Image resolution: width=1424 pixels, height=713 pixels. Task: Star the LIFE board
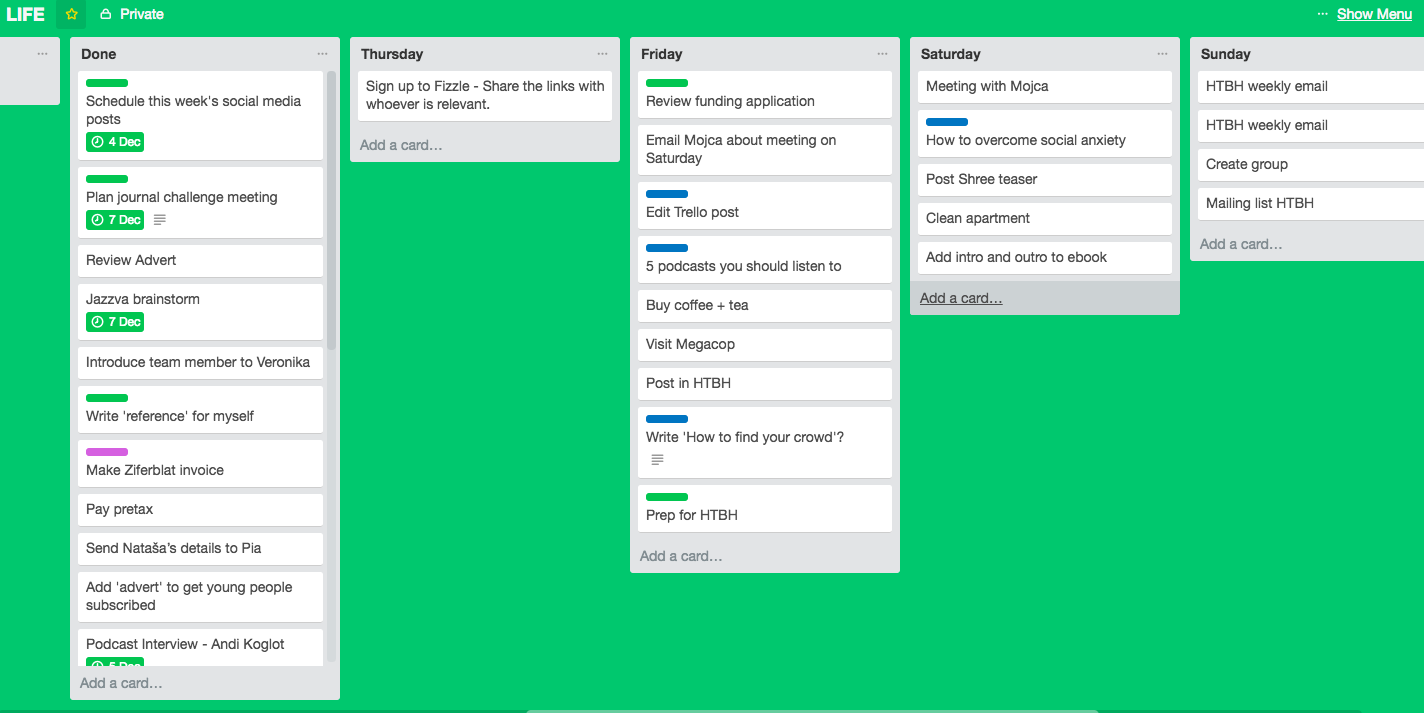[72, 14]
